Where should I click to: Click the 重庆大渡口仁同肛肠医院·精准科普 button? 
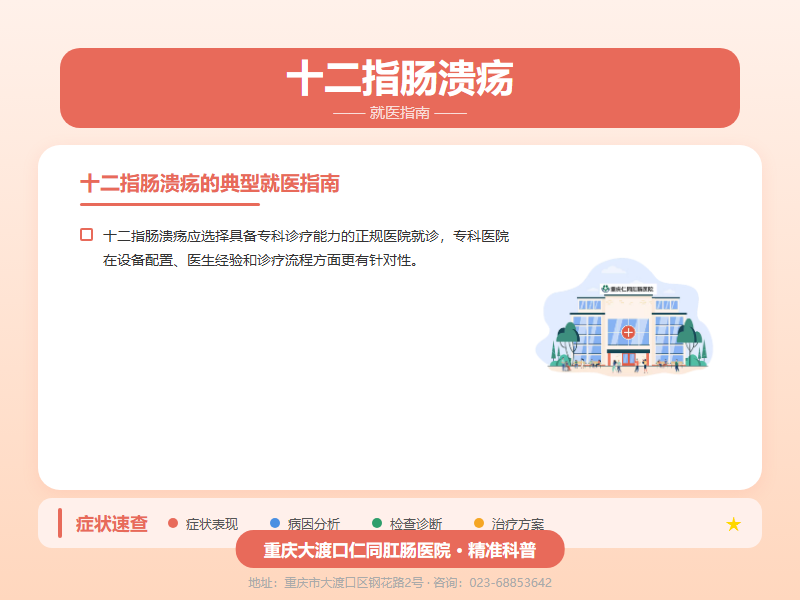[400, 549]
